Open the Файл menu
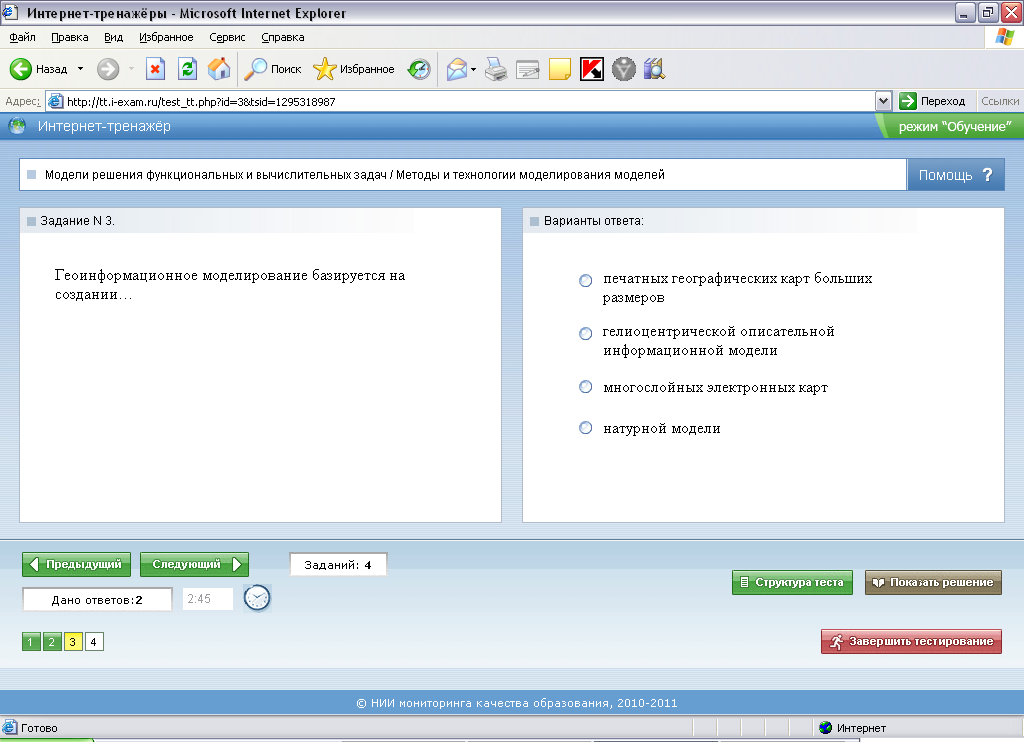1024x742 pixels. [x=22, y=37]
